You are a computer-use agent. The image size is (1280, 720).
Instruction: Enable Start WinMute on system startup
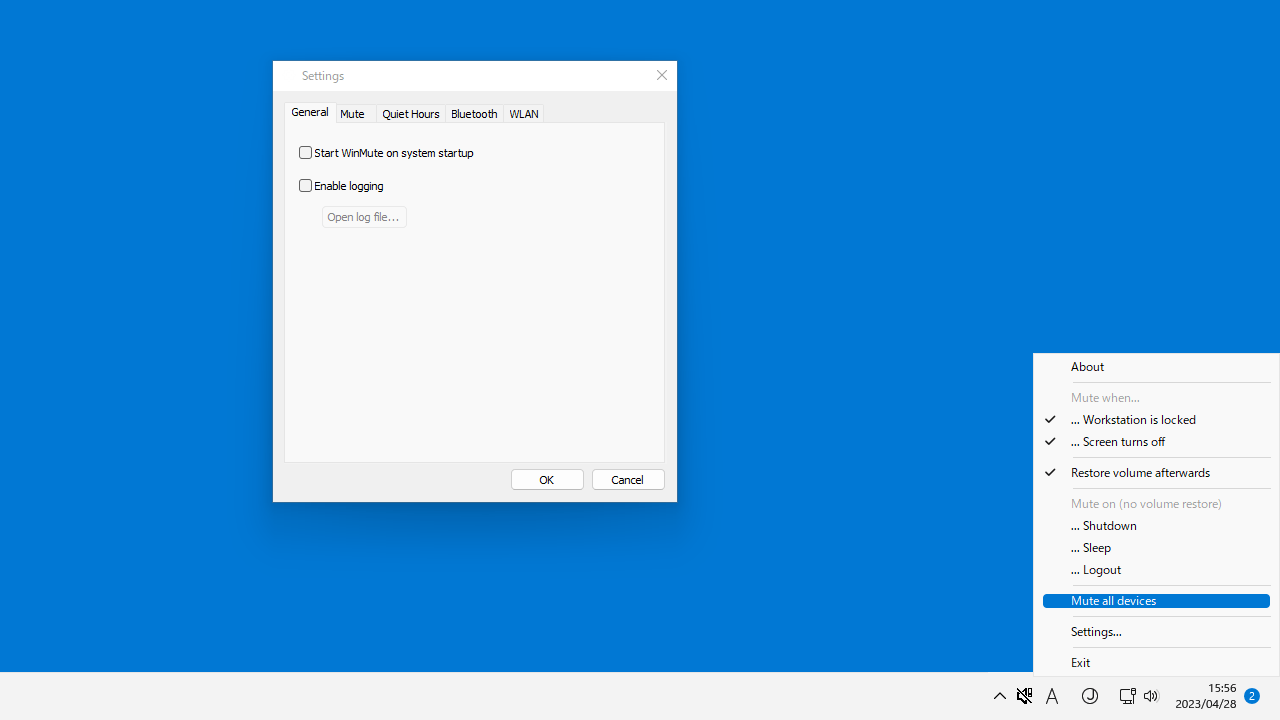[x=386, y=153]
